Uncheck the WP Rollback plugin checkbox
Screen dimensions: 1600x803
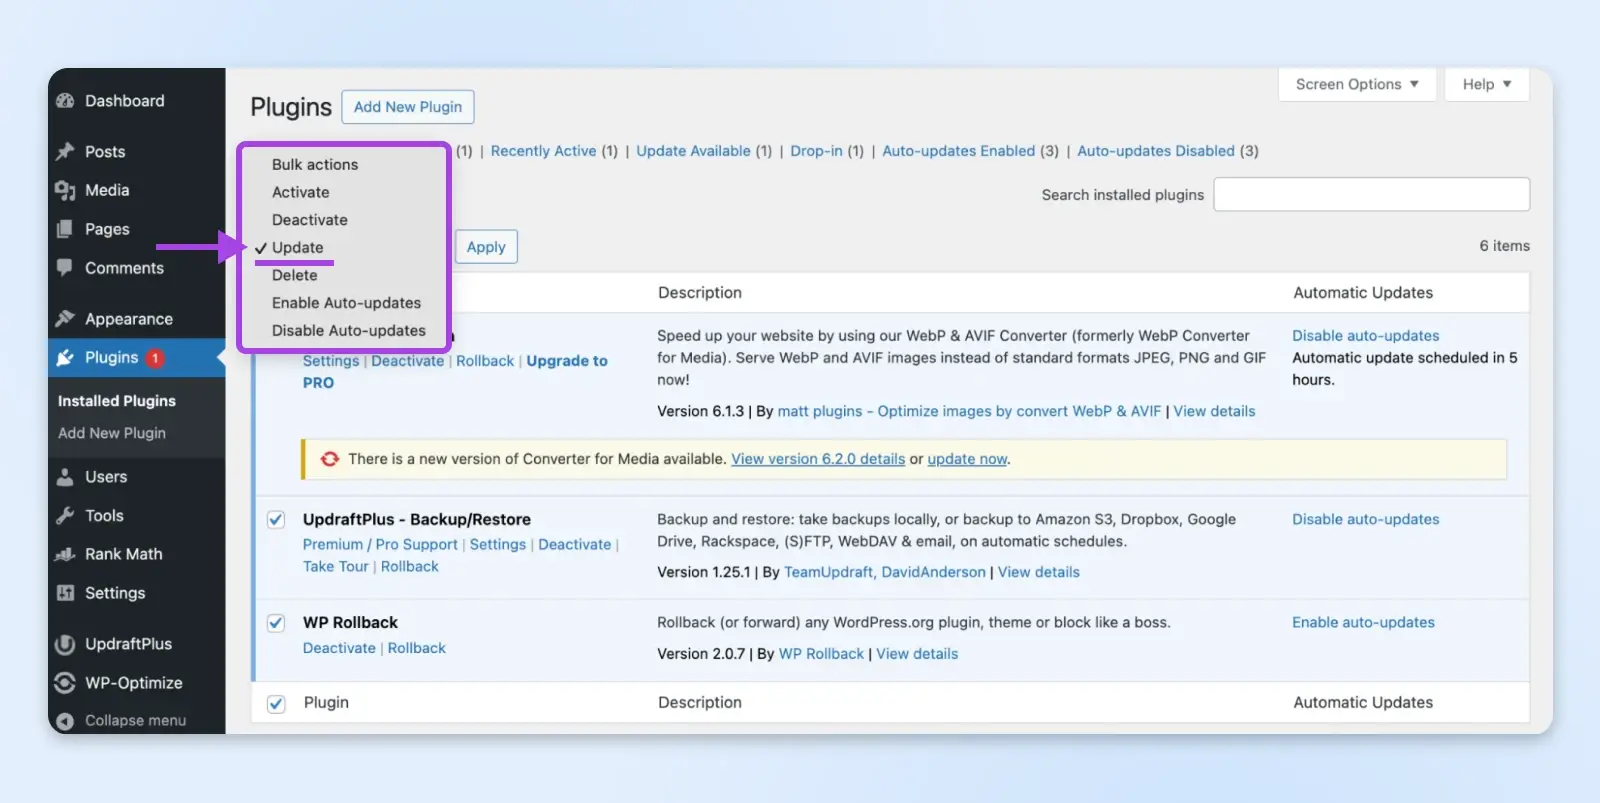pyautogui.click(x=276, y=623)
